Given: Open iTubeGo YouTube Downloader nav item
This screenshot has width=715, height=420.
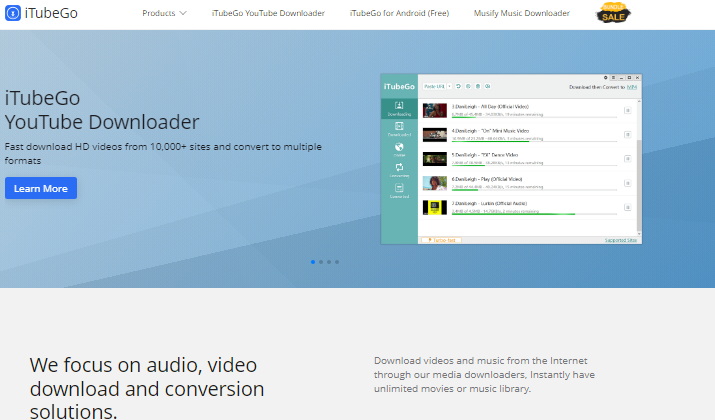Looking at the screenshot, I should [x=268, y=13].
